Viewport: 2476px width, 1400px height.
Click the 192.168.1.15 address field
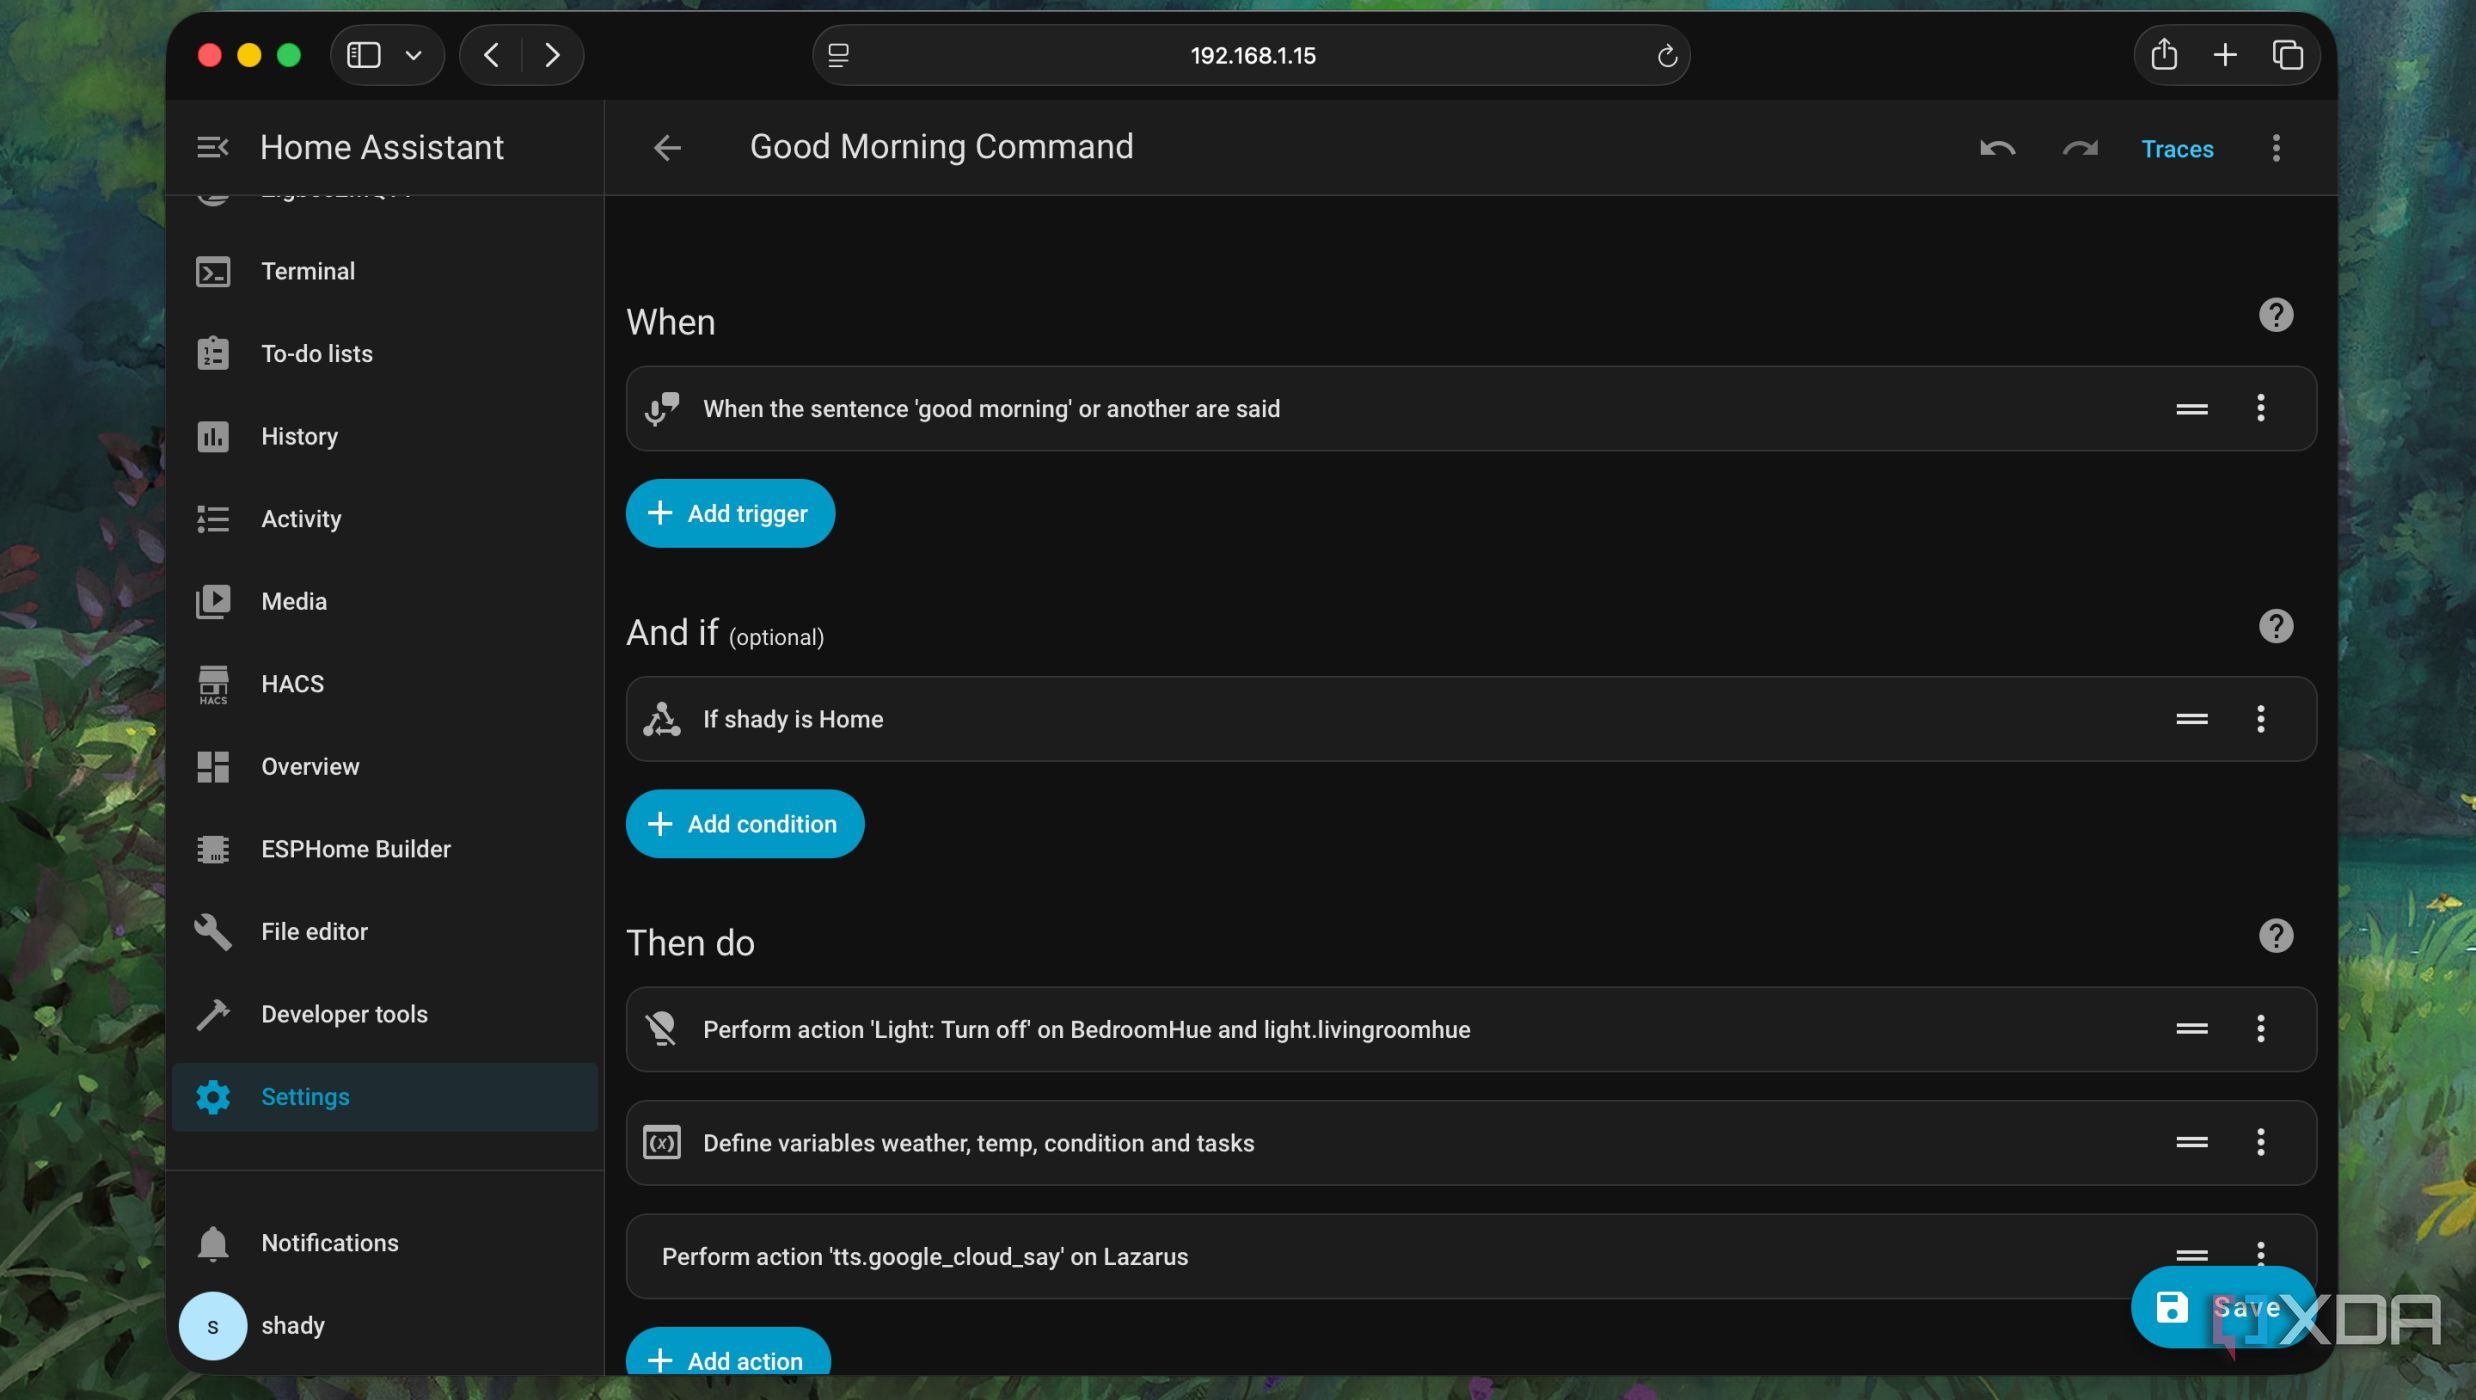[x=1251, y=55]
